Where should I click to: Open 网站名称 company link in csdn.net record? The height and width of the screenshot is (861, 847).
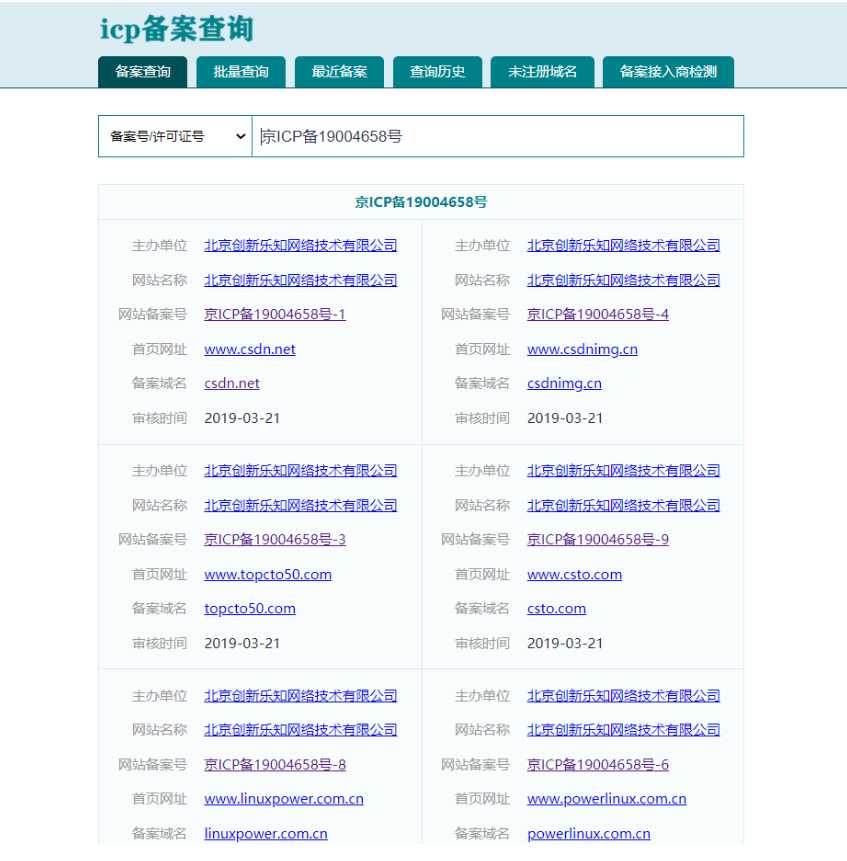click(301, 280)
